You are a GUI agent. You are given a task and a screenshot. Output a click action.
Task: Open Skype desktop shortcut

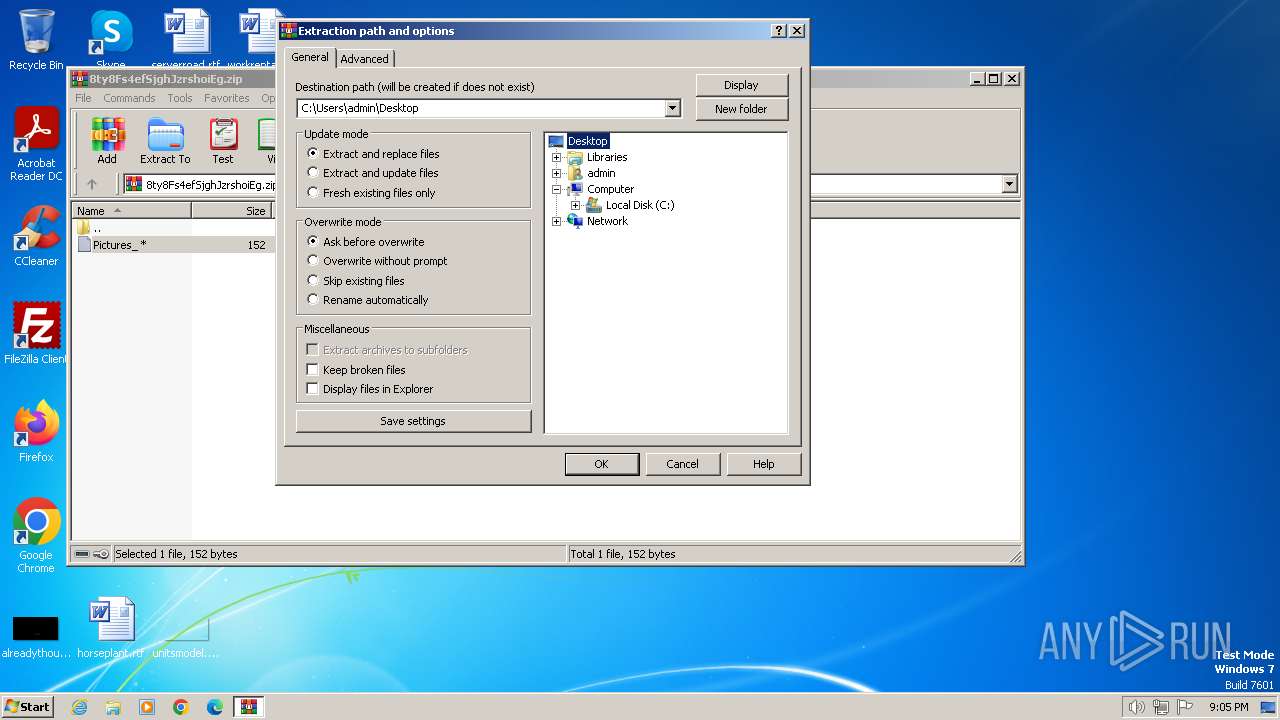[x=111, y=40]
